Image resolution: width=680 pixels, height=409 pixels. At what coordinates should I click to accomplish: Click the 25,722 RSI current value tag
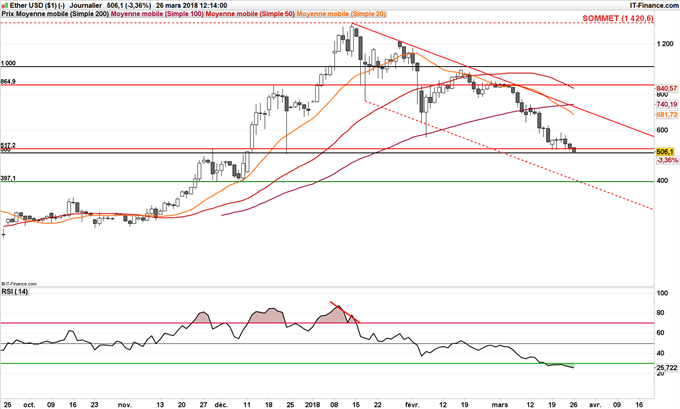667,368
